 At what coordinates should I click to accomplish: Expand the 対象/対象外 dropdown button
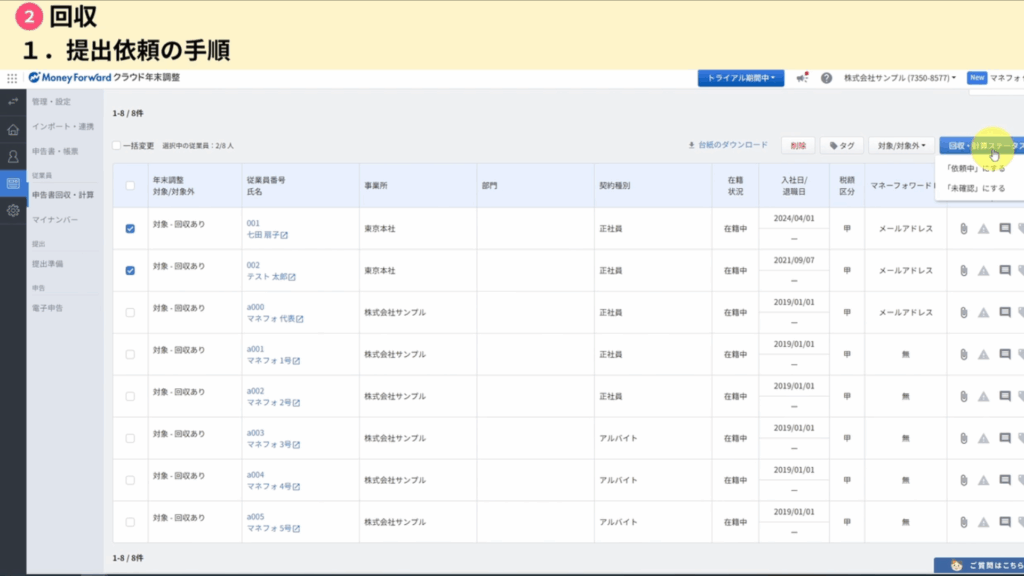coord(902,146)
